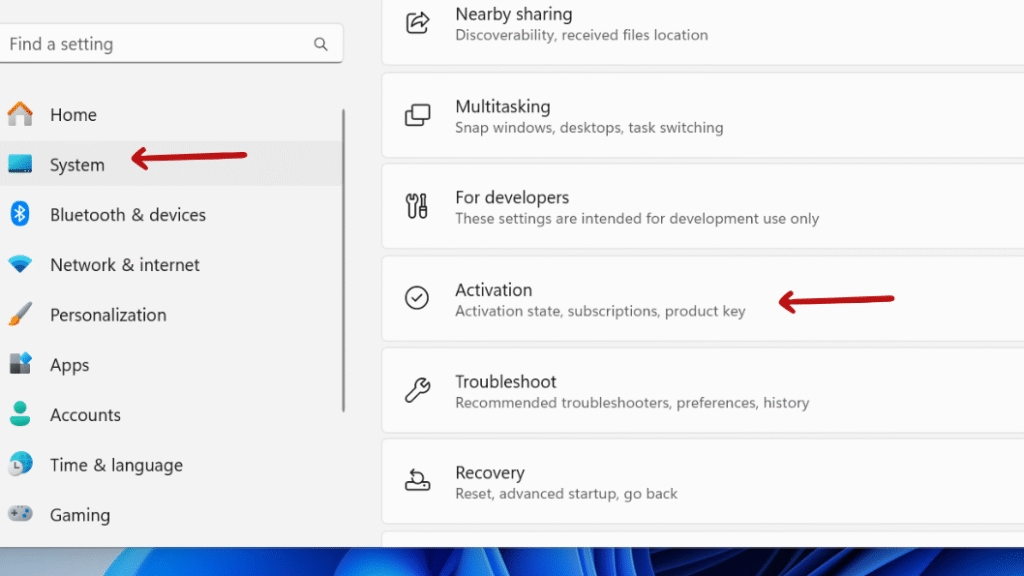Click the sidebar vertical scrollbar

[x=343, y=261]
